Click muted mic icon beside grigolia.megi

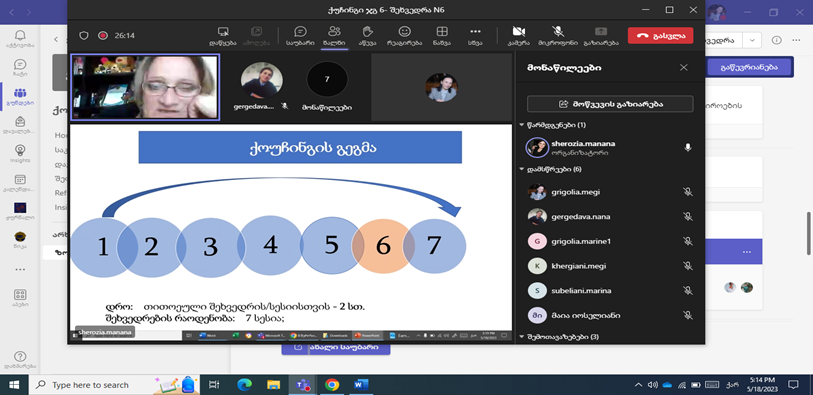(688, 192)
